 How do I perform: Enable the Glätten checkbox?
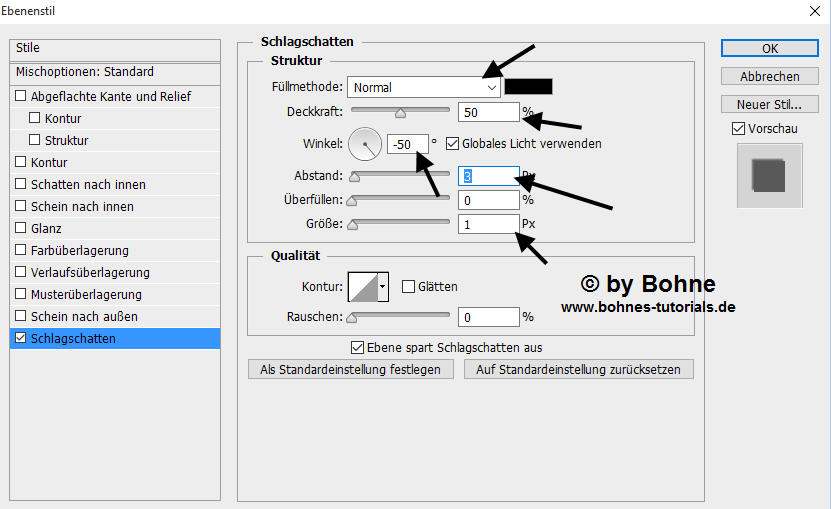tap(408, 287)
